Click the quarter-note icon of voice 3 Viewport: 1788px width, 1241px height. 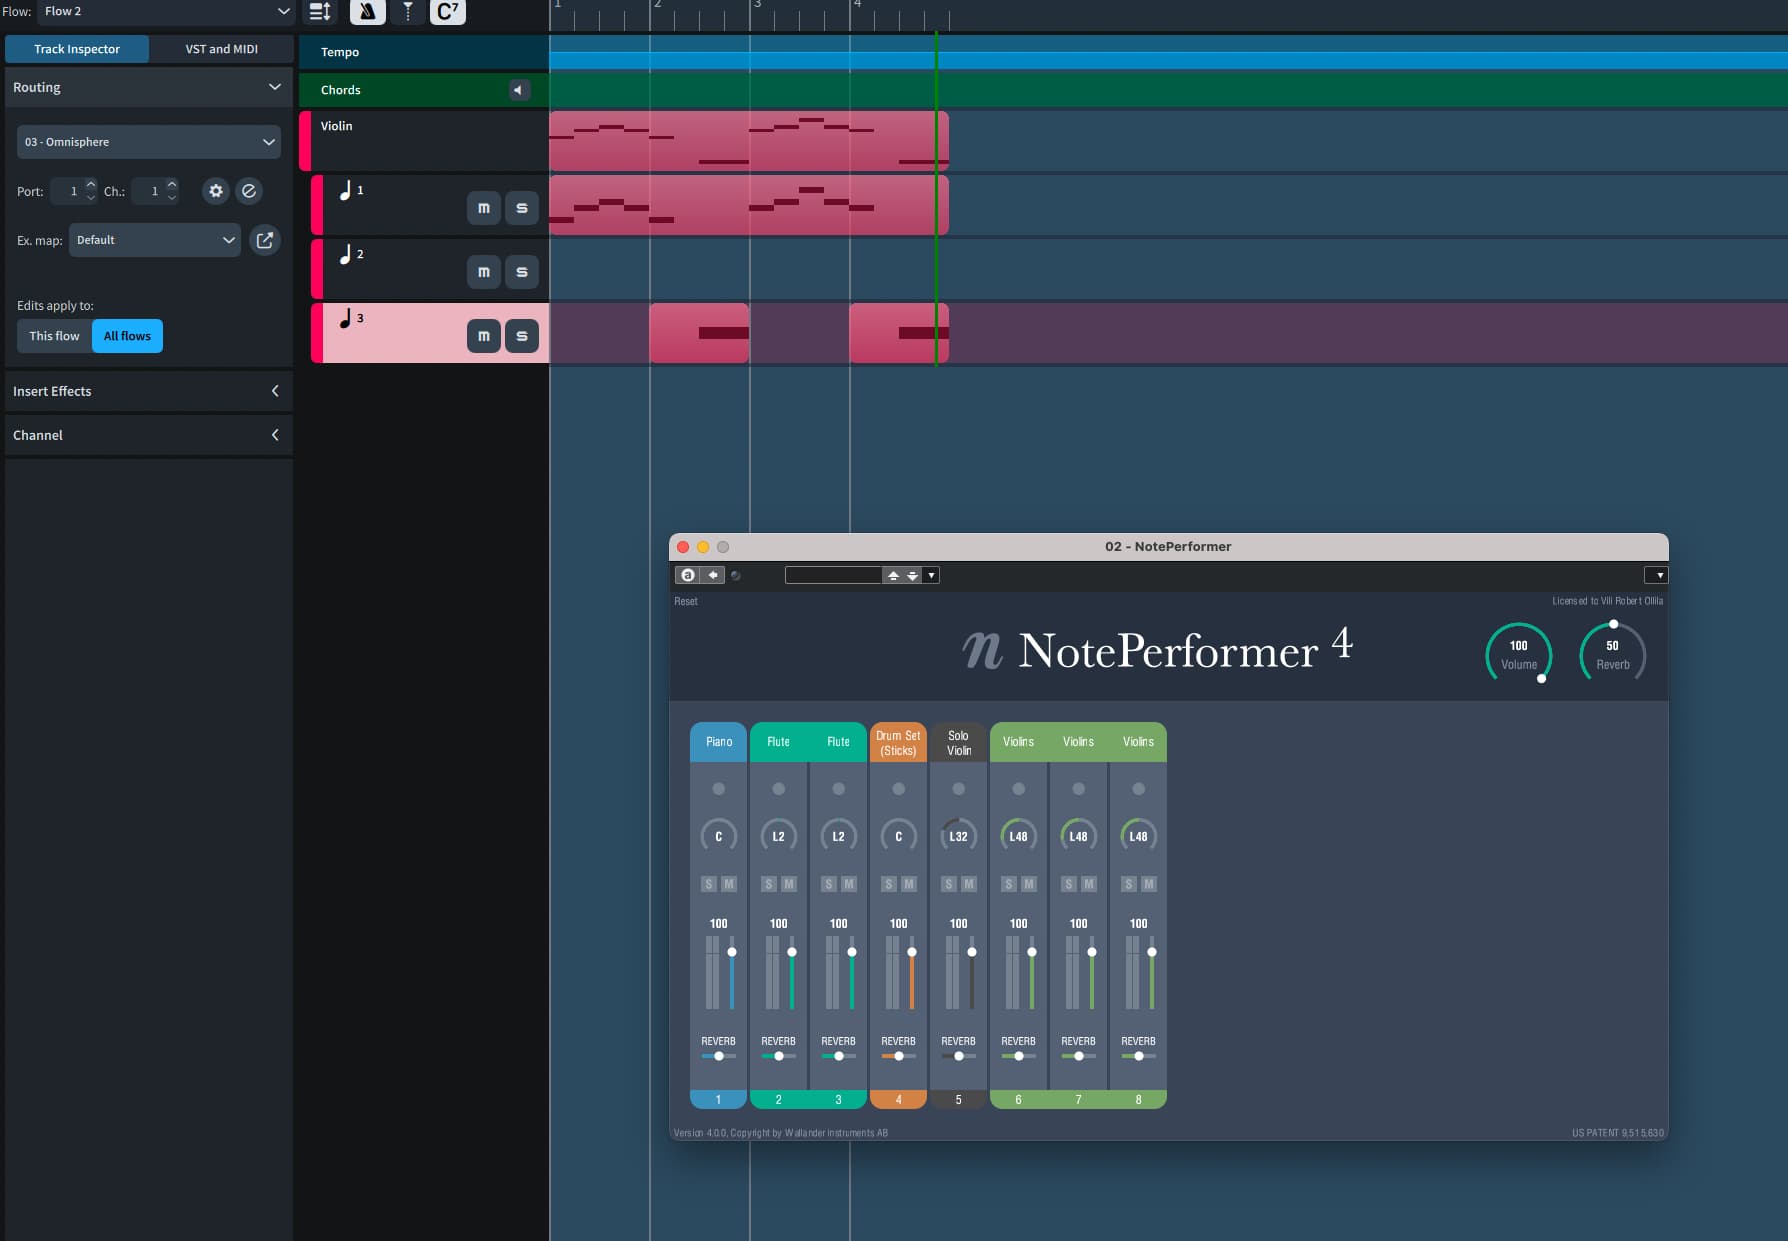pos(346,318)
